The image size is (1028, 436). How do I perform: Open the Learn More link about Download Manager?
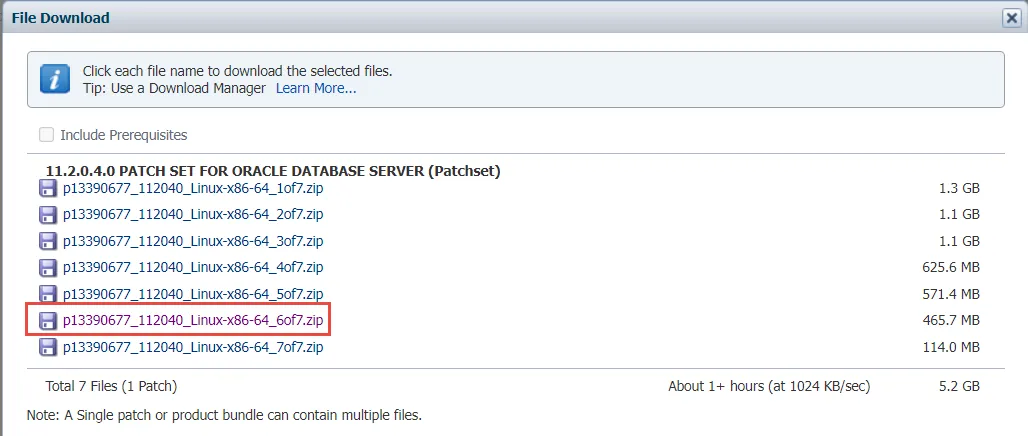click(x=316, y=88)
